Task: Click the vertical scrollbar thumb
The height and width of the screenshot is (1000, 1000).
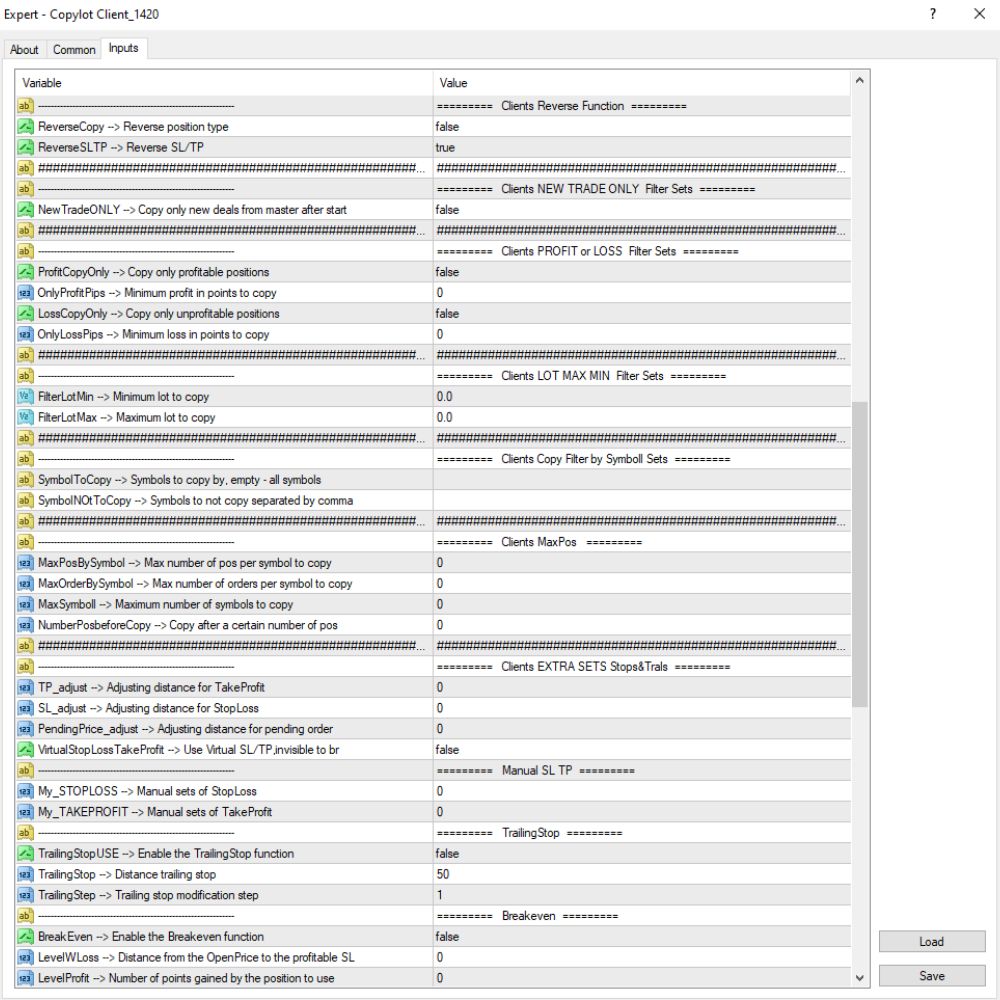Action: point(860,554)
